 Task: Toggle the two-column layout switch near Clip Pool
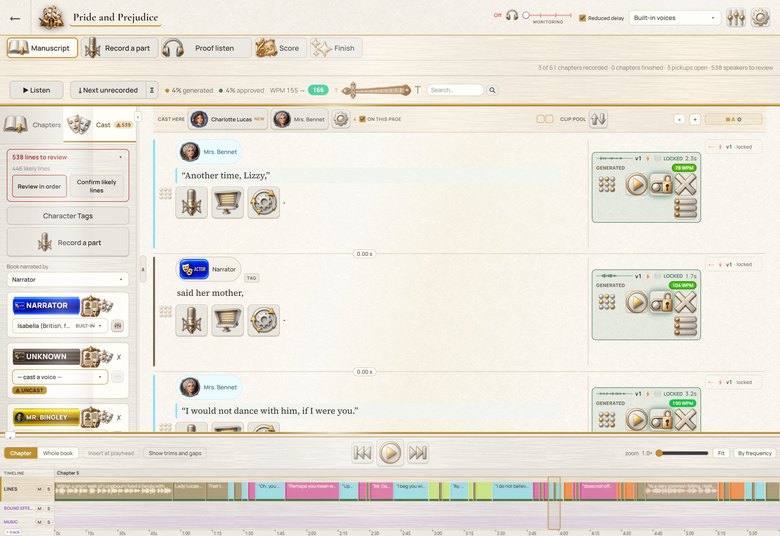[x=545, y=119]
